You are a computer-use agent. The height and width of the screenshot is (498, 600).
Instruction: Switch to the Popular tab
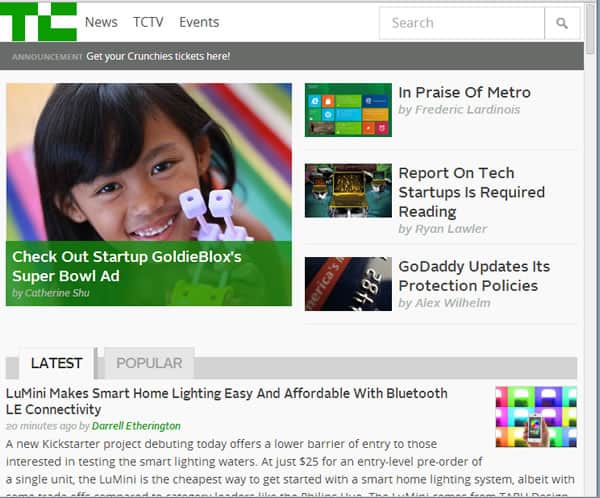tap(149, 363)
